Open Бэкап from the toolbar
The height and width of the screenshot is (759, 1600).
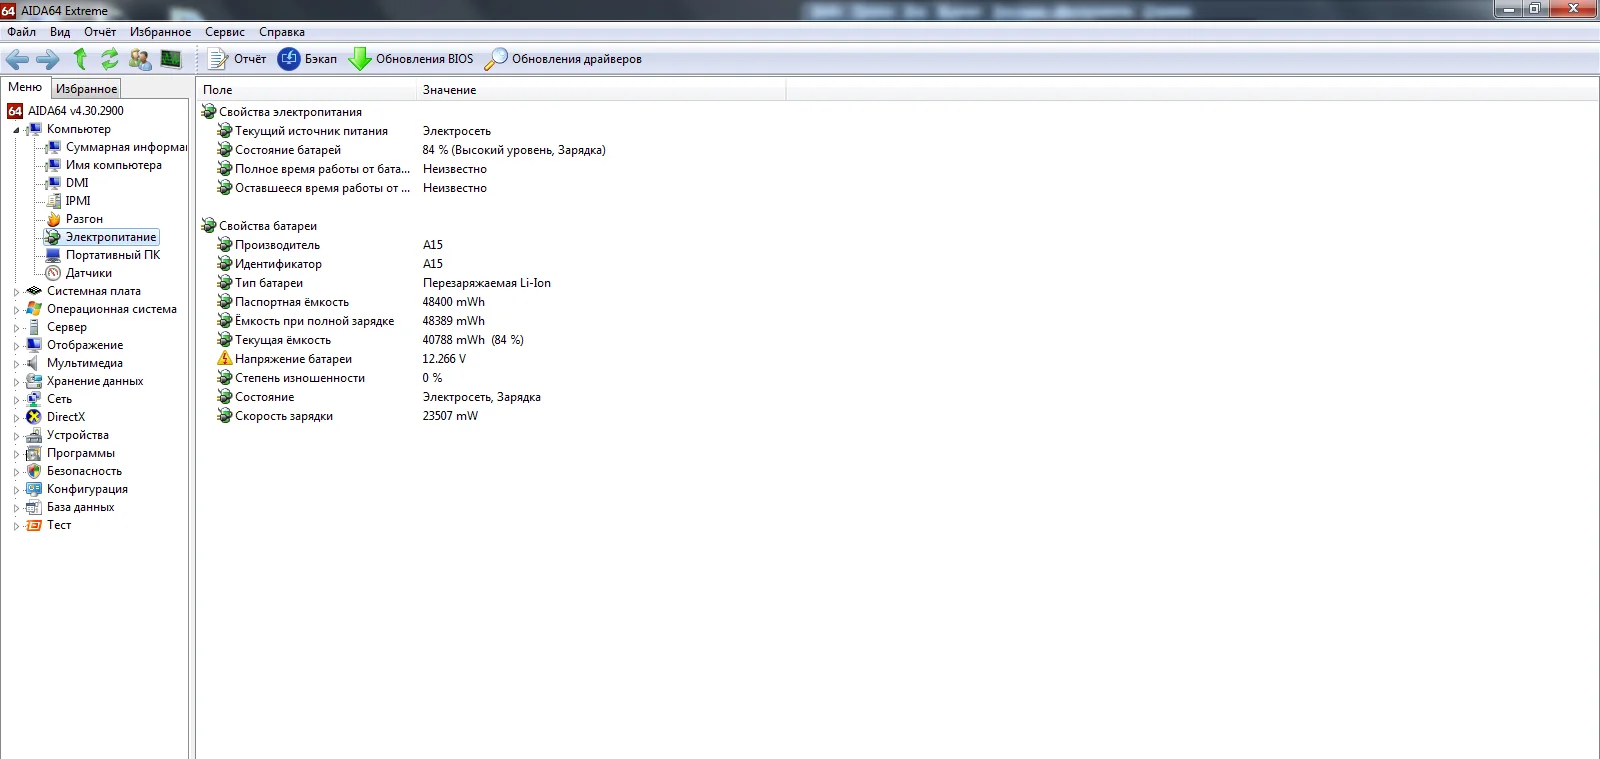pos(308,59)
